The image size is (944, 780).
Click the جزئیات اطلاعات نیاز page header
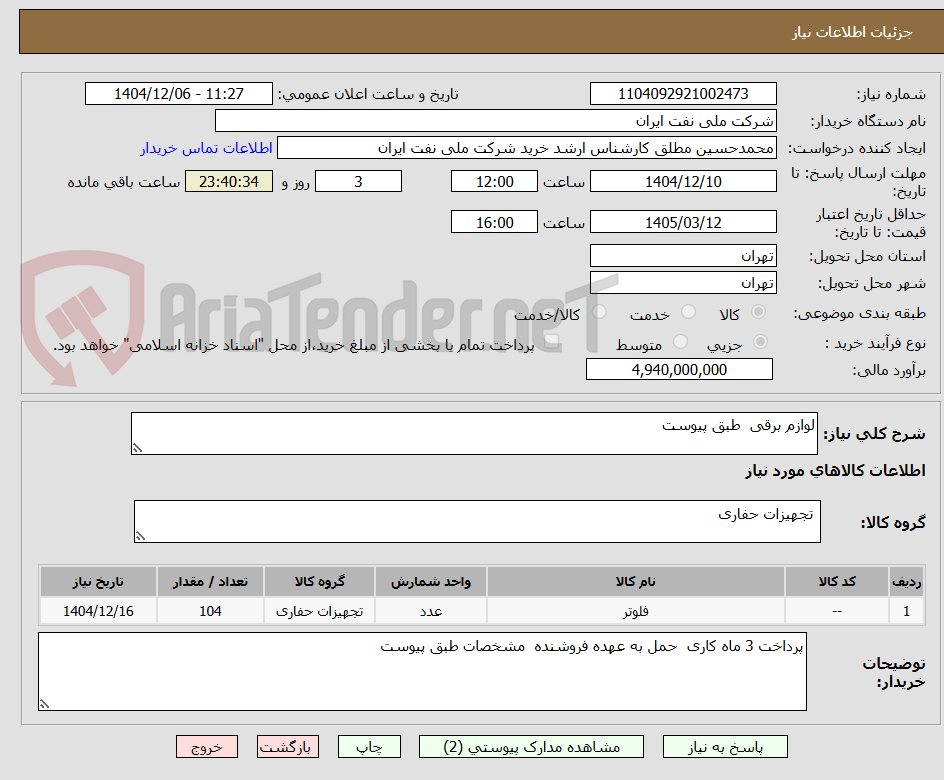[852, 32]
